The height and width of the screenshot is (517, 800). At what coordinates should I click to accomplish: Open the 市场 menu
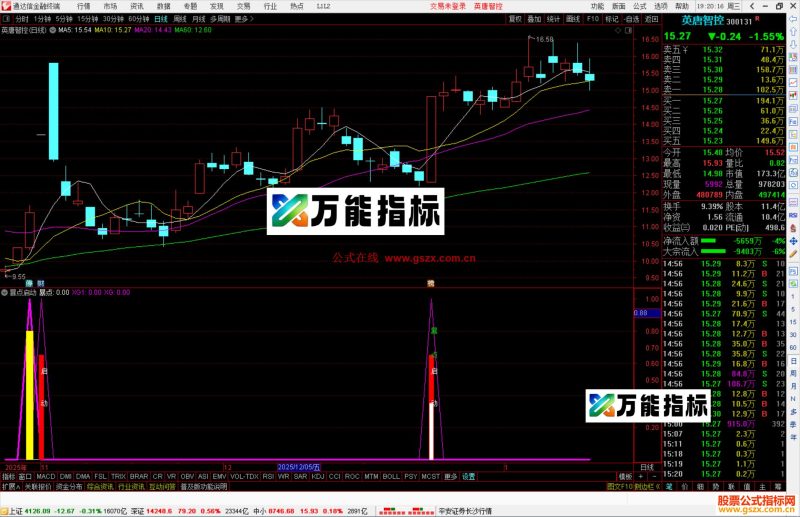(x=110, y=6)
